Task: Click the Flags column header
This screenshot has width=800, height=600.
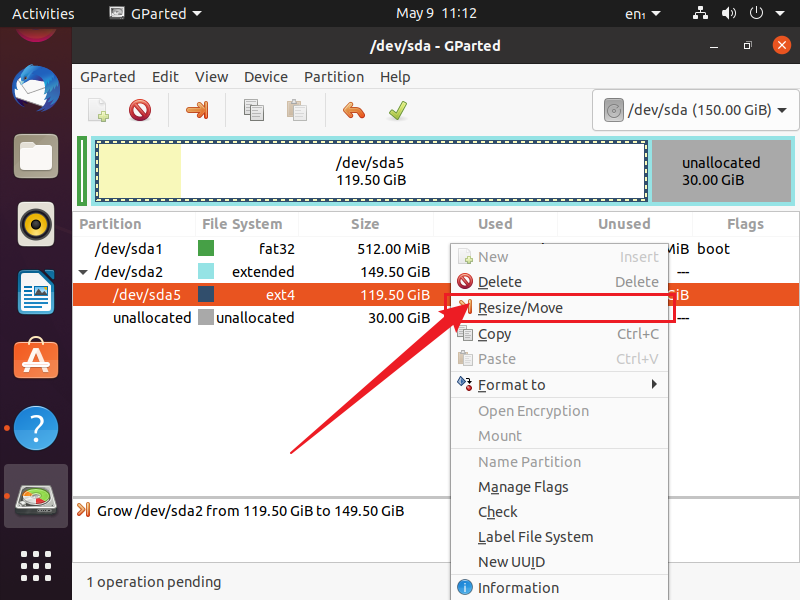Action: click(x=745, y=224)
